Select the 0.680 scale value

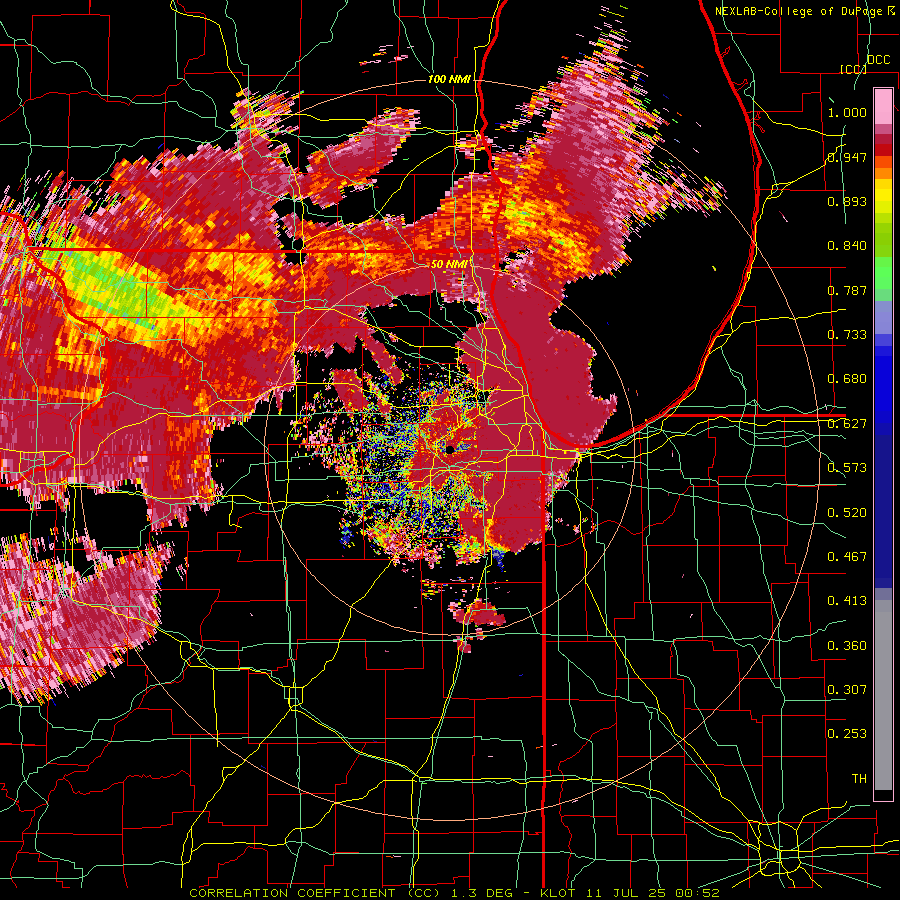[x=847, y=379]
